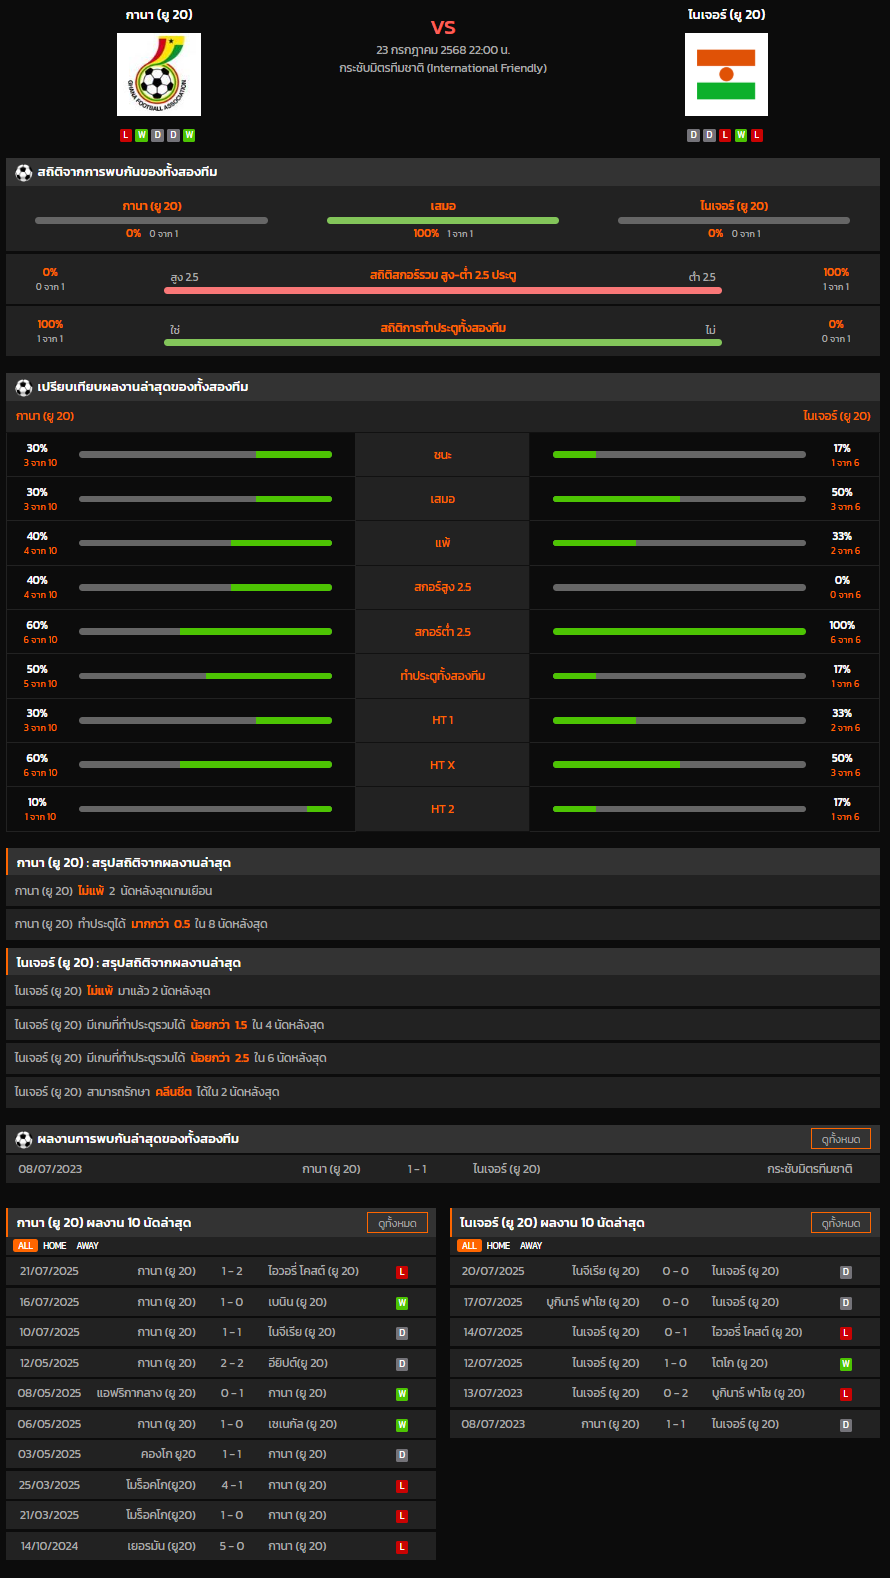Select AWAY tab in Ghana last 10 matches
Image resolution: width=890 pixels, height=1578 pixels.
tap(88, 1246)
